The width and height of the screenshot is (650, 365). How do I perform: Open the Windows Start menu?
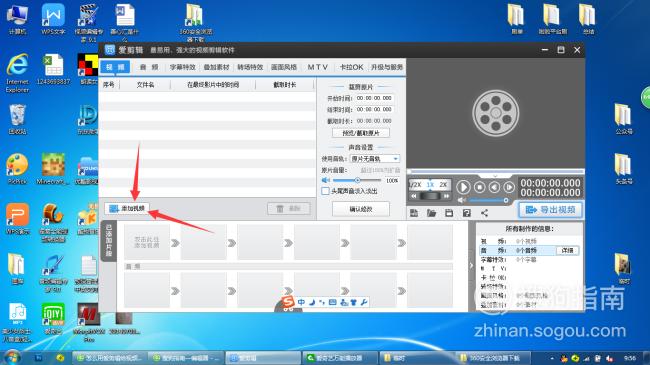pos(11,357)
